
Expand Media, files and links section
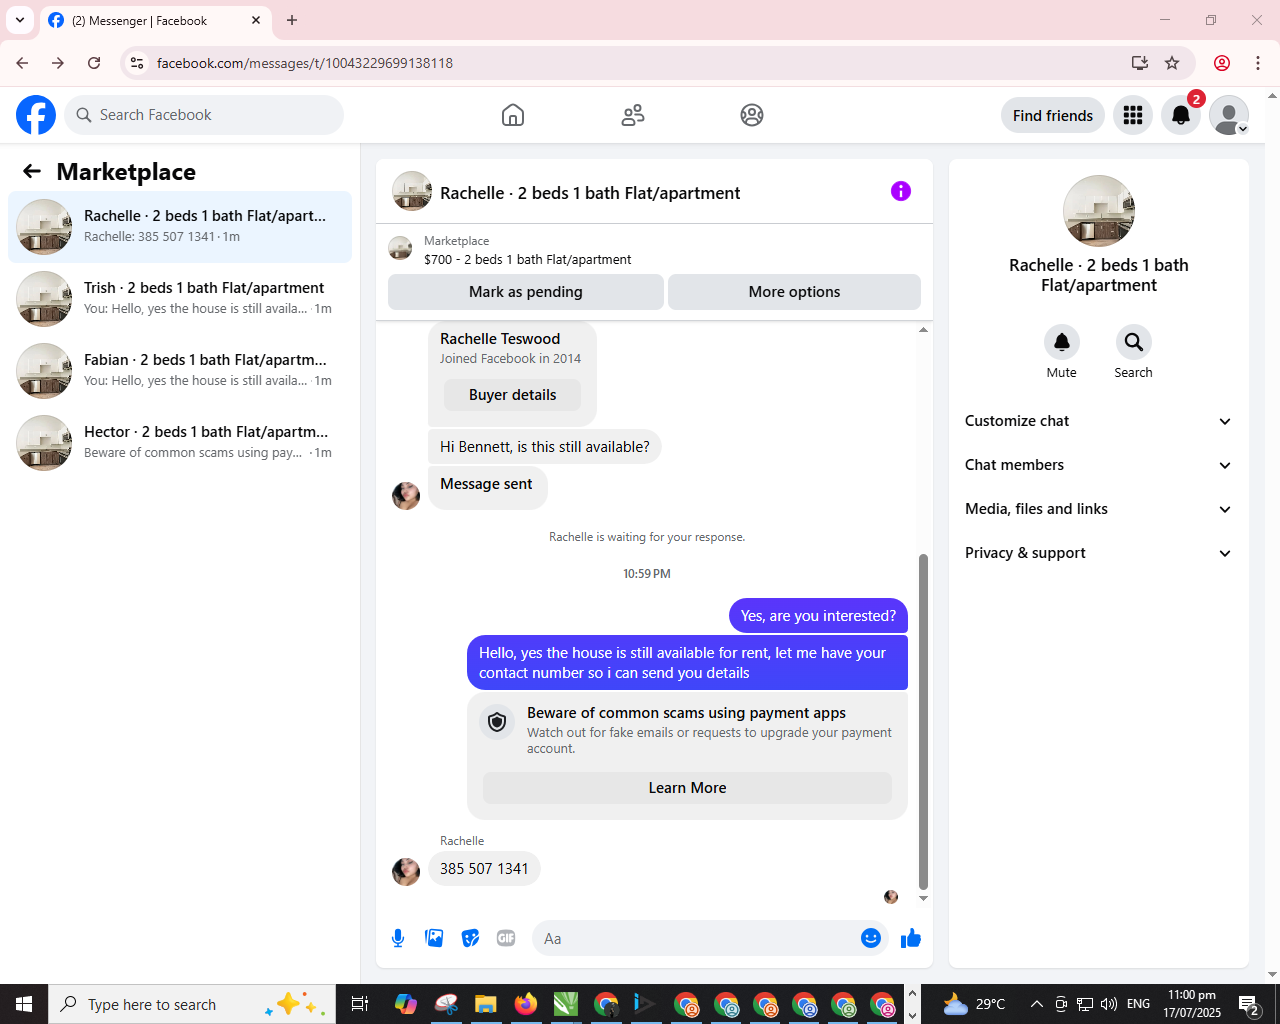tap(1099, 509)
